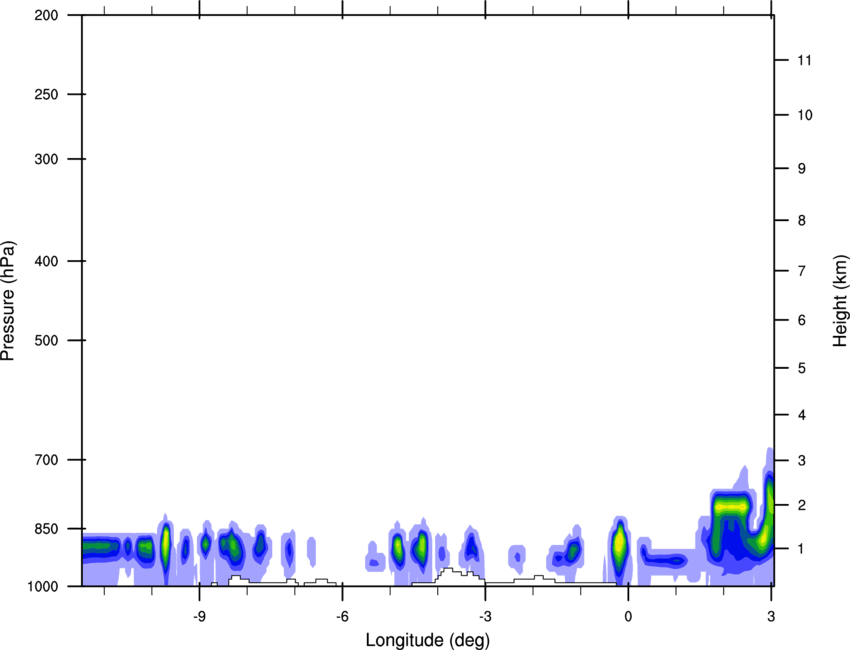Click the 250 pressure tick label

click(46, 94)
